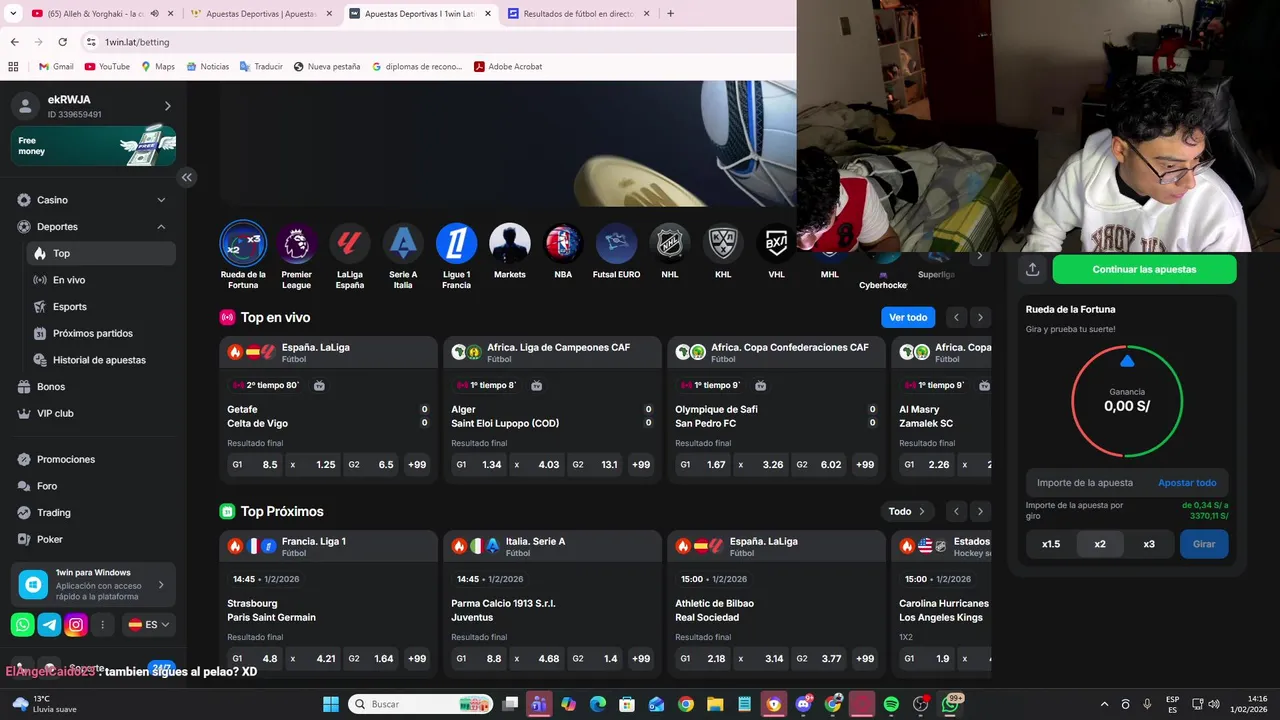Open Promociones in sidebar
Image resolution: width=1280 pixels, height=720 pixels.
[93, 459]
